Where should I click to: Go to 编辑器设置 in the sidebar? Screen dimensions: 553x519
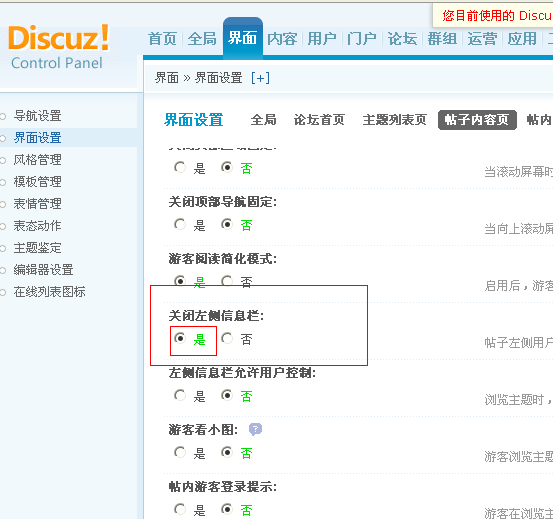tap(43, 270)
